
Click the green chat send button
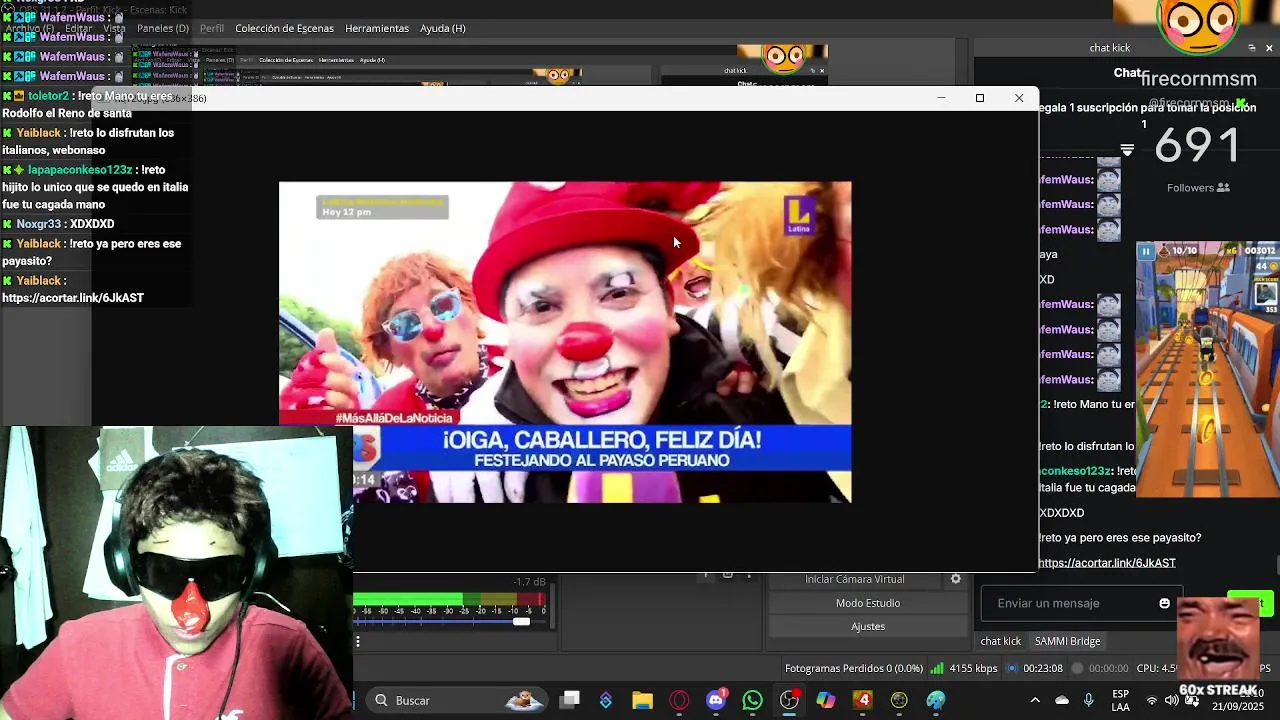pyautogui.click(x=1250, y=603)
